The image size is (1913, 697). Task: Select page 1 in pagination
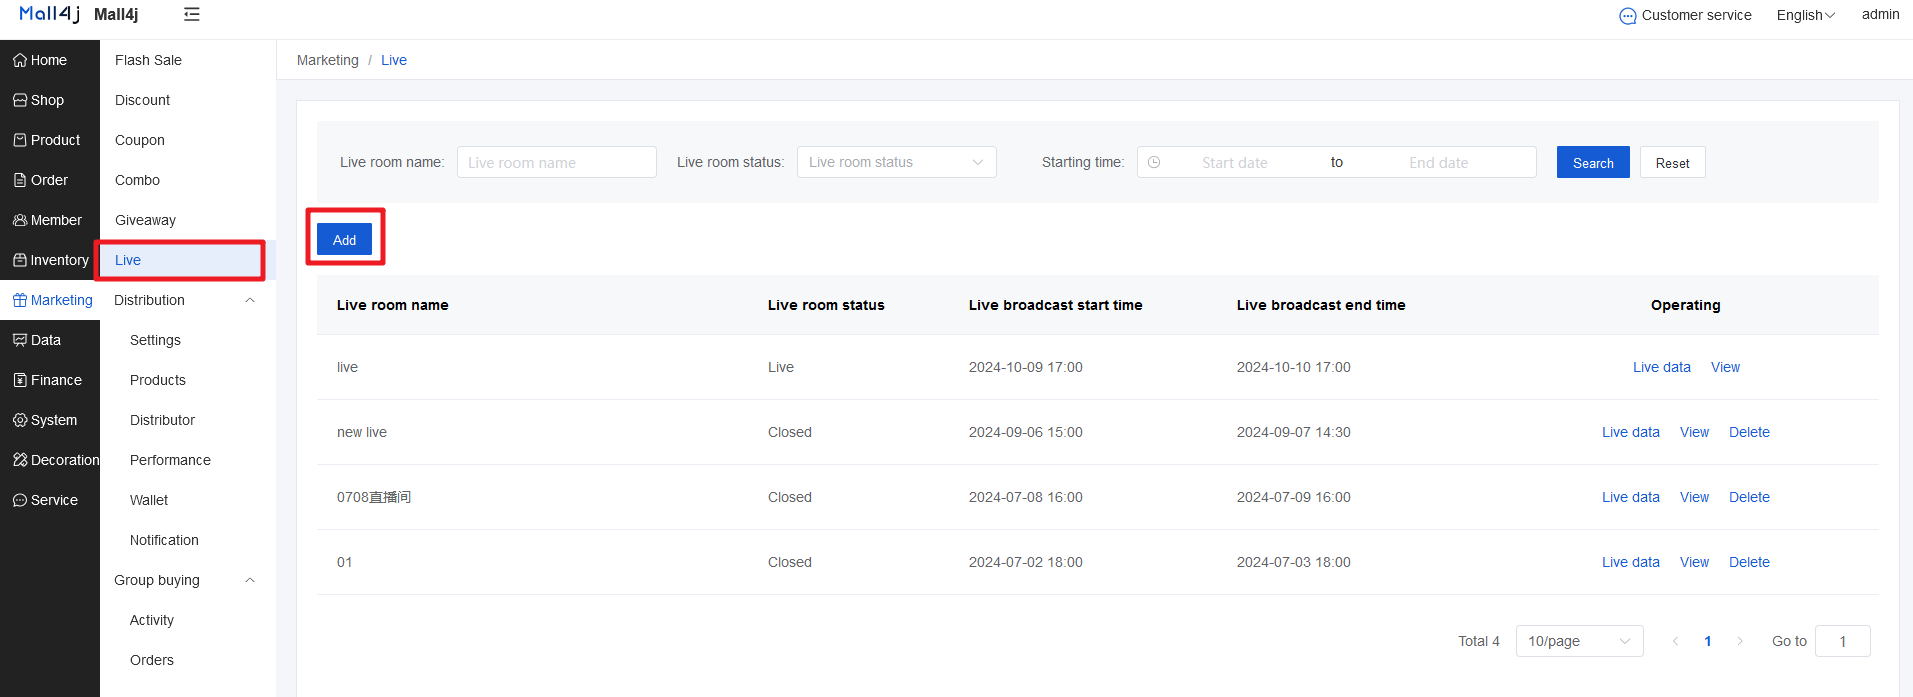1708,641
